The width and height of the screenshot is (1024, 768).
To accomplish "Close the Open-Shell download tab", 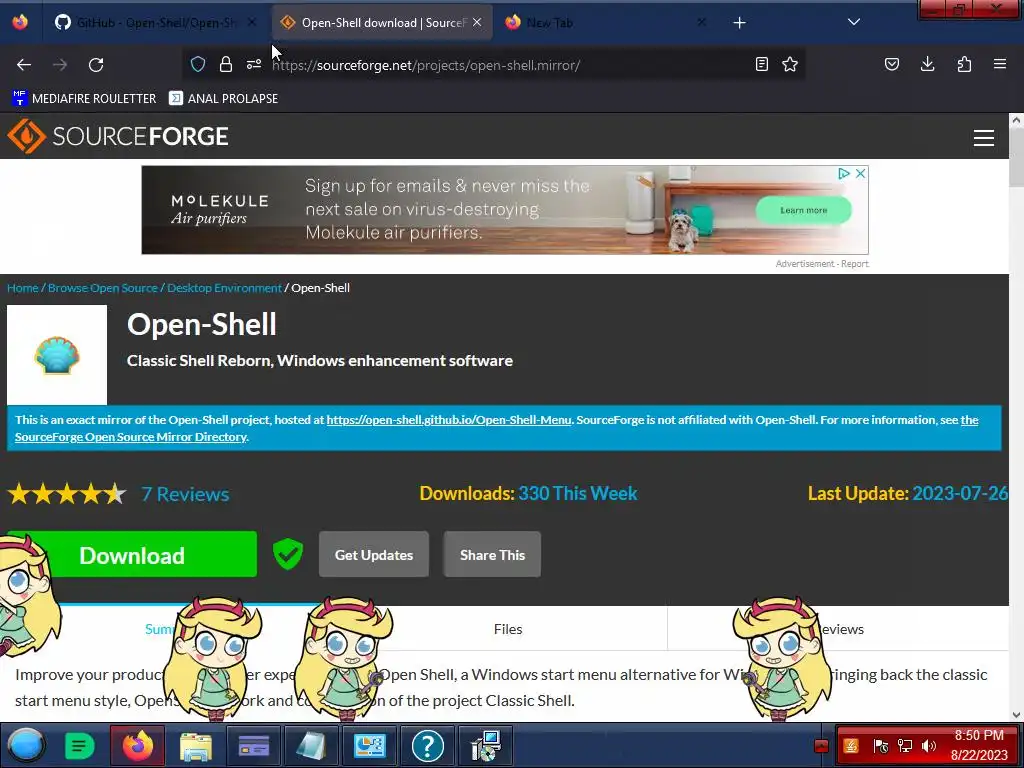I will coord(477,22).
